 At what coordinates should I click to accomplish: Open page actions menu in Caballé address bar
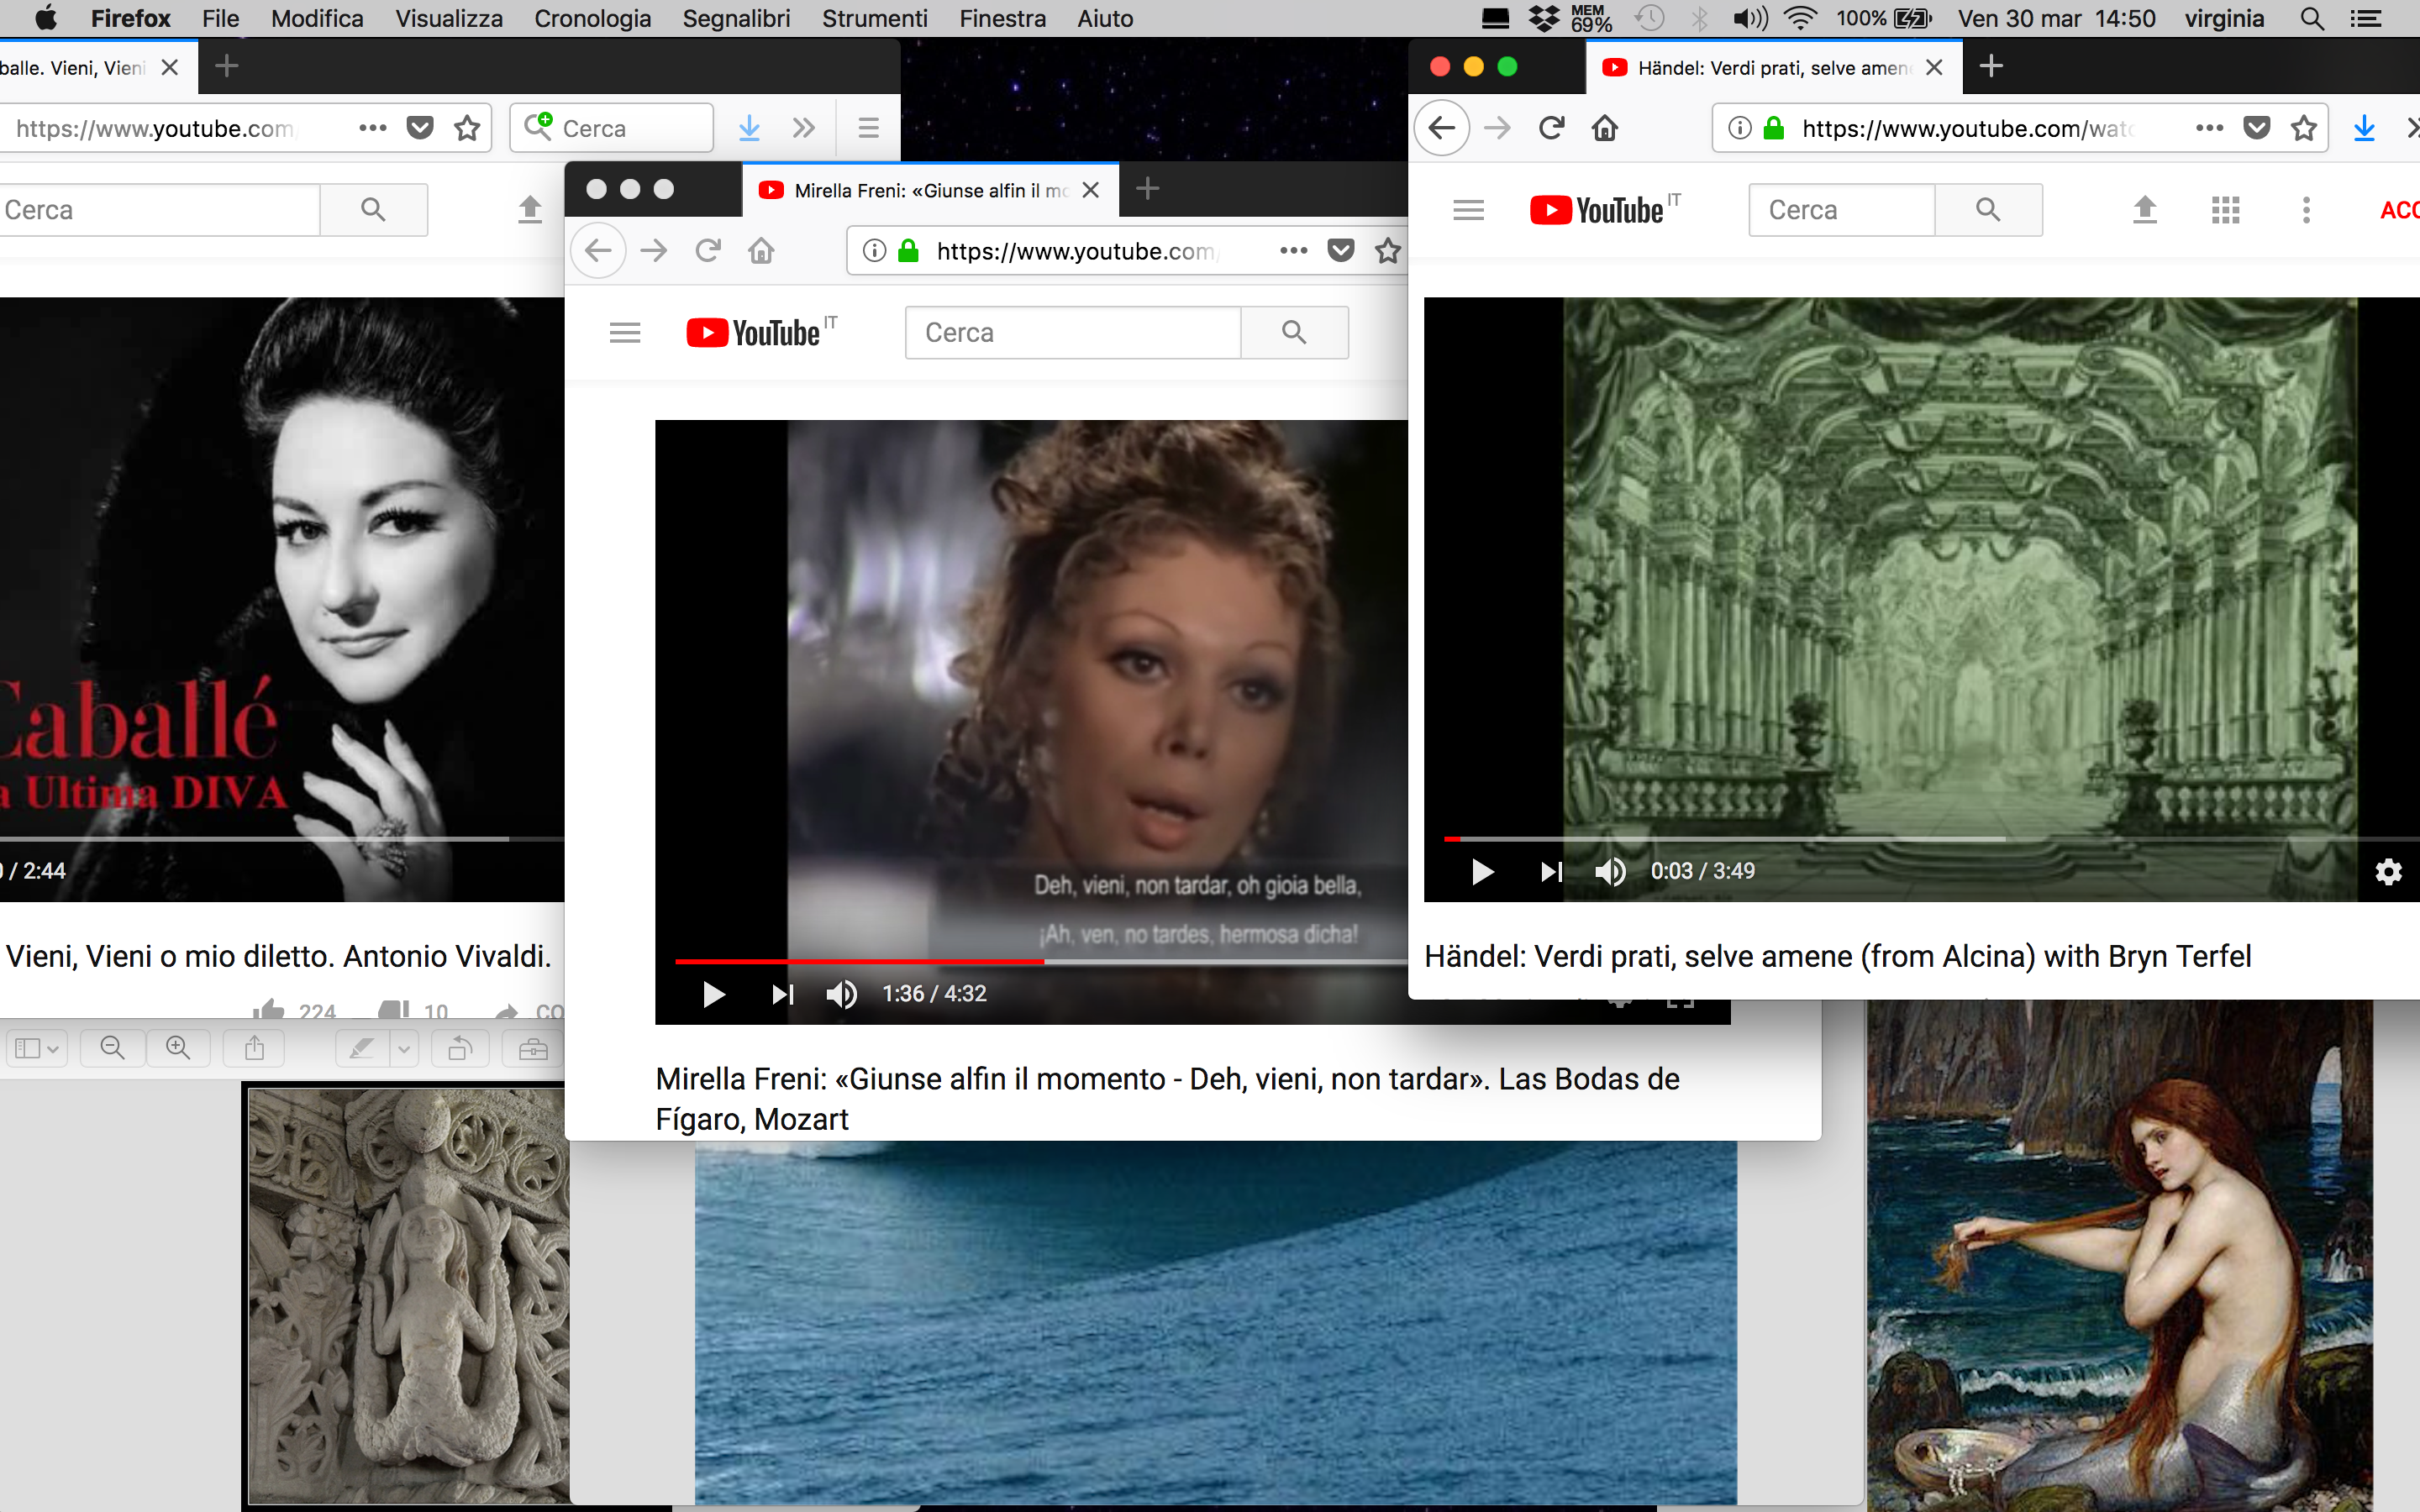tap(372, 128)
